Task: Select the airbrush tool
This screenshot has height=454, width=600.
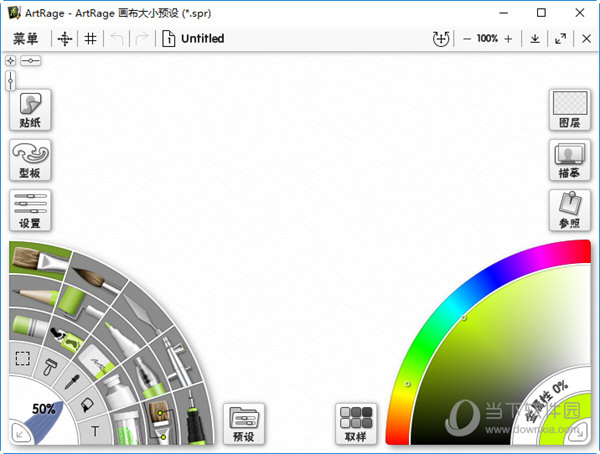Action: pos(177,360)
